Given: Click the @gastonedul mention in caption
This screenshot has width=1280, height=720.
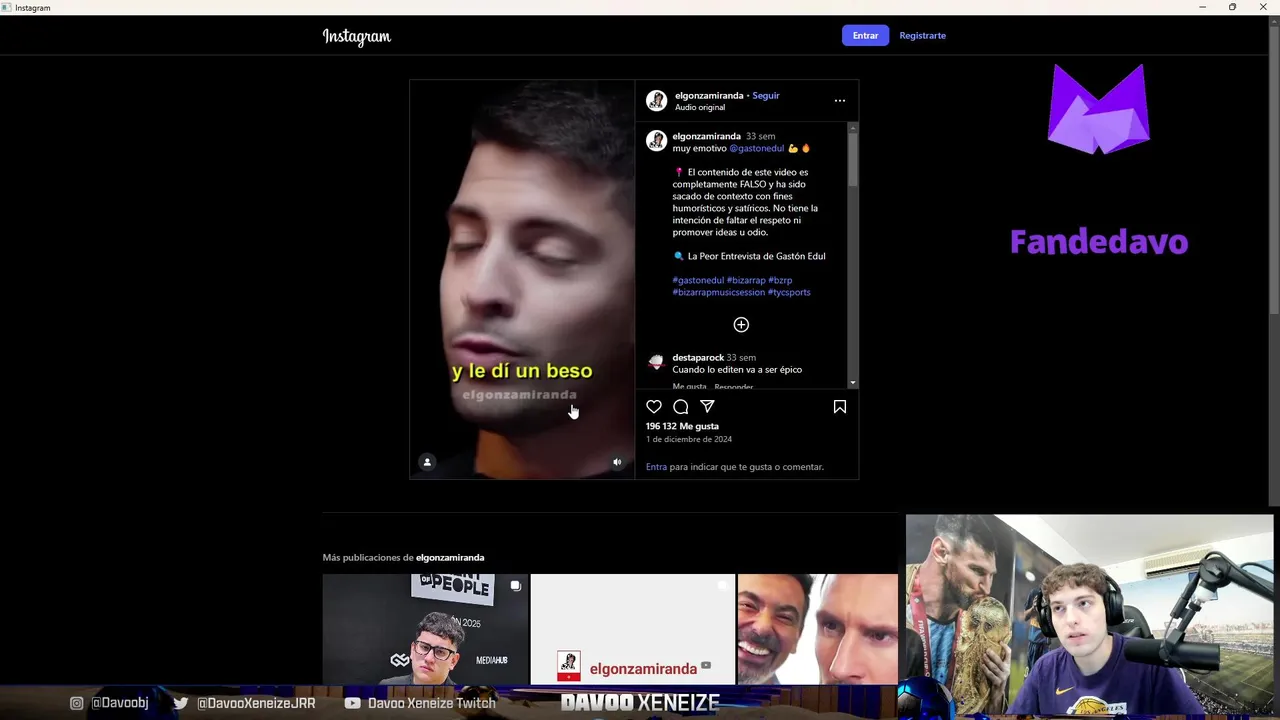Looking at the screenshot, I should tap(757, 148).
